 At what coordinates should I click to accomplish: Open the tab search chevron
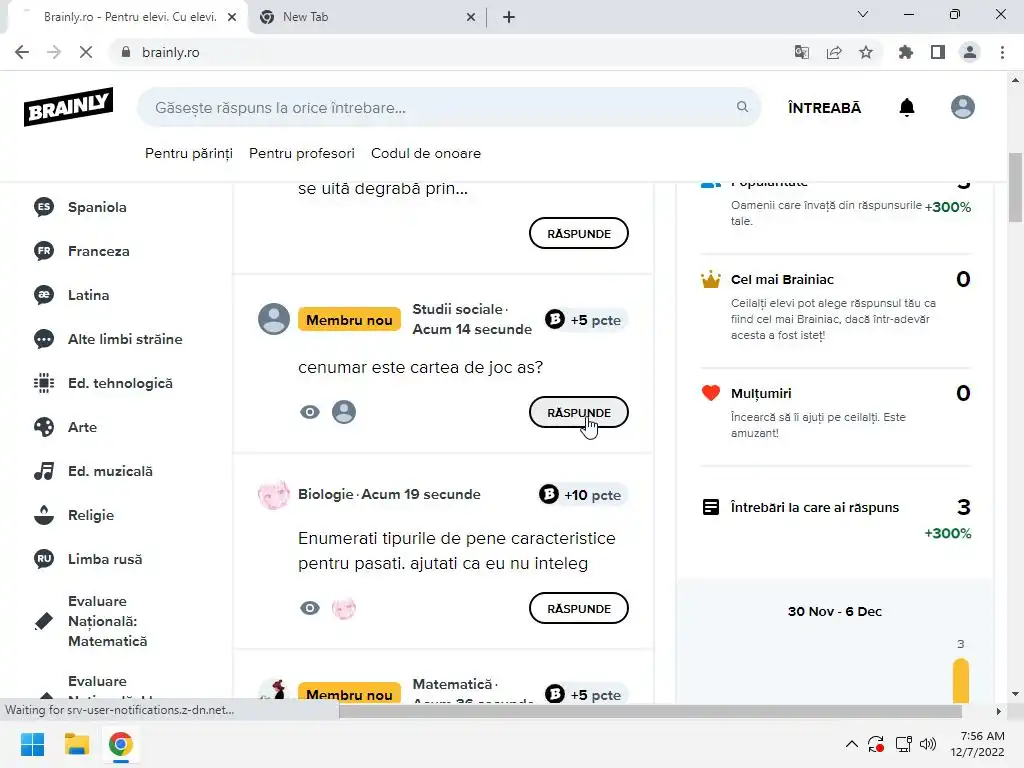[x=863, y=14]
